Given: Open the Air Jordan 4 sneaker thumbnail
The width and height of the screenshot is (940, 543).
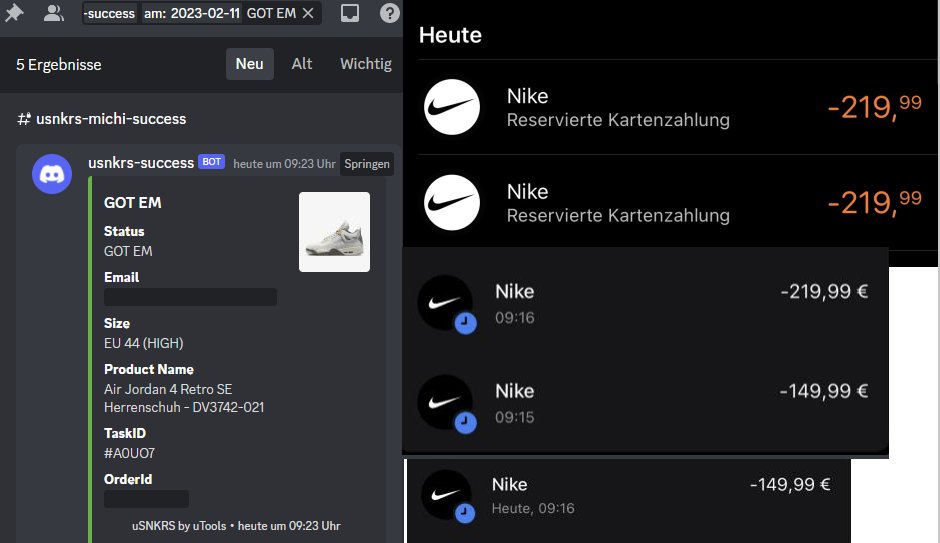Looking at the screenshot, I should pyautogui.click(x=335, y=232).
